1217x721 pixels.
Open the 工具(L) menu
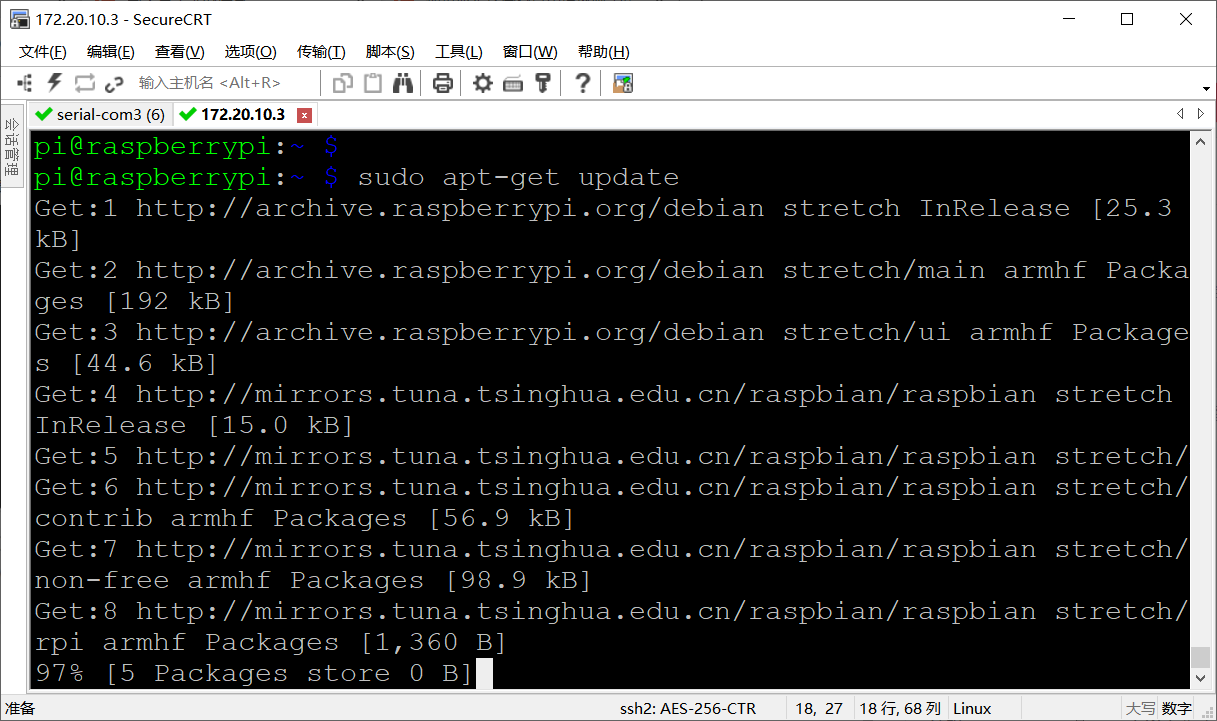458,52
